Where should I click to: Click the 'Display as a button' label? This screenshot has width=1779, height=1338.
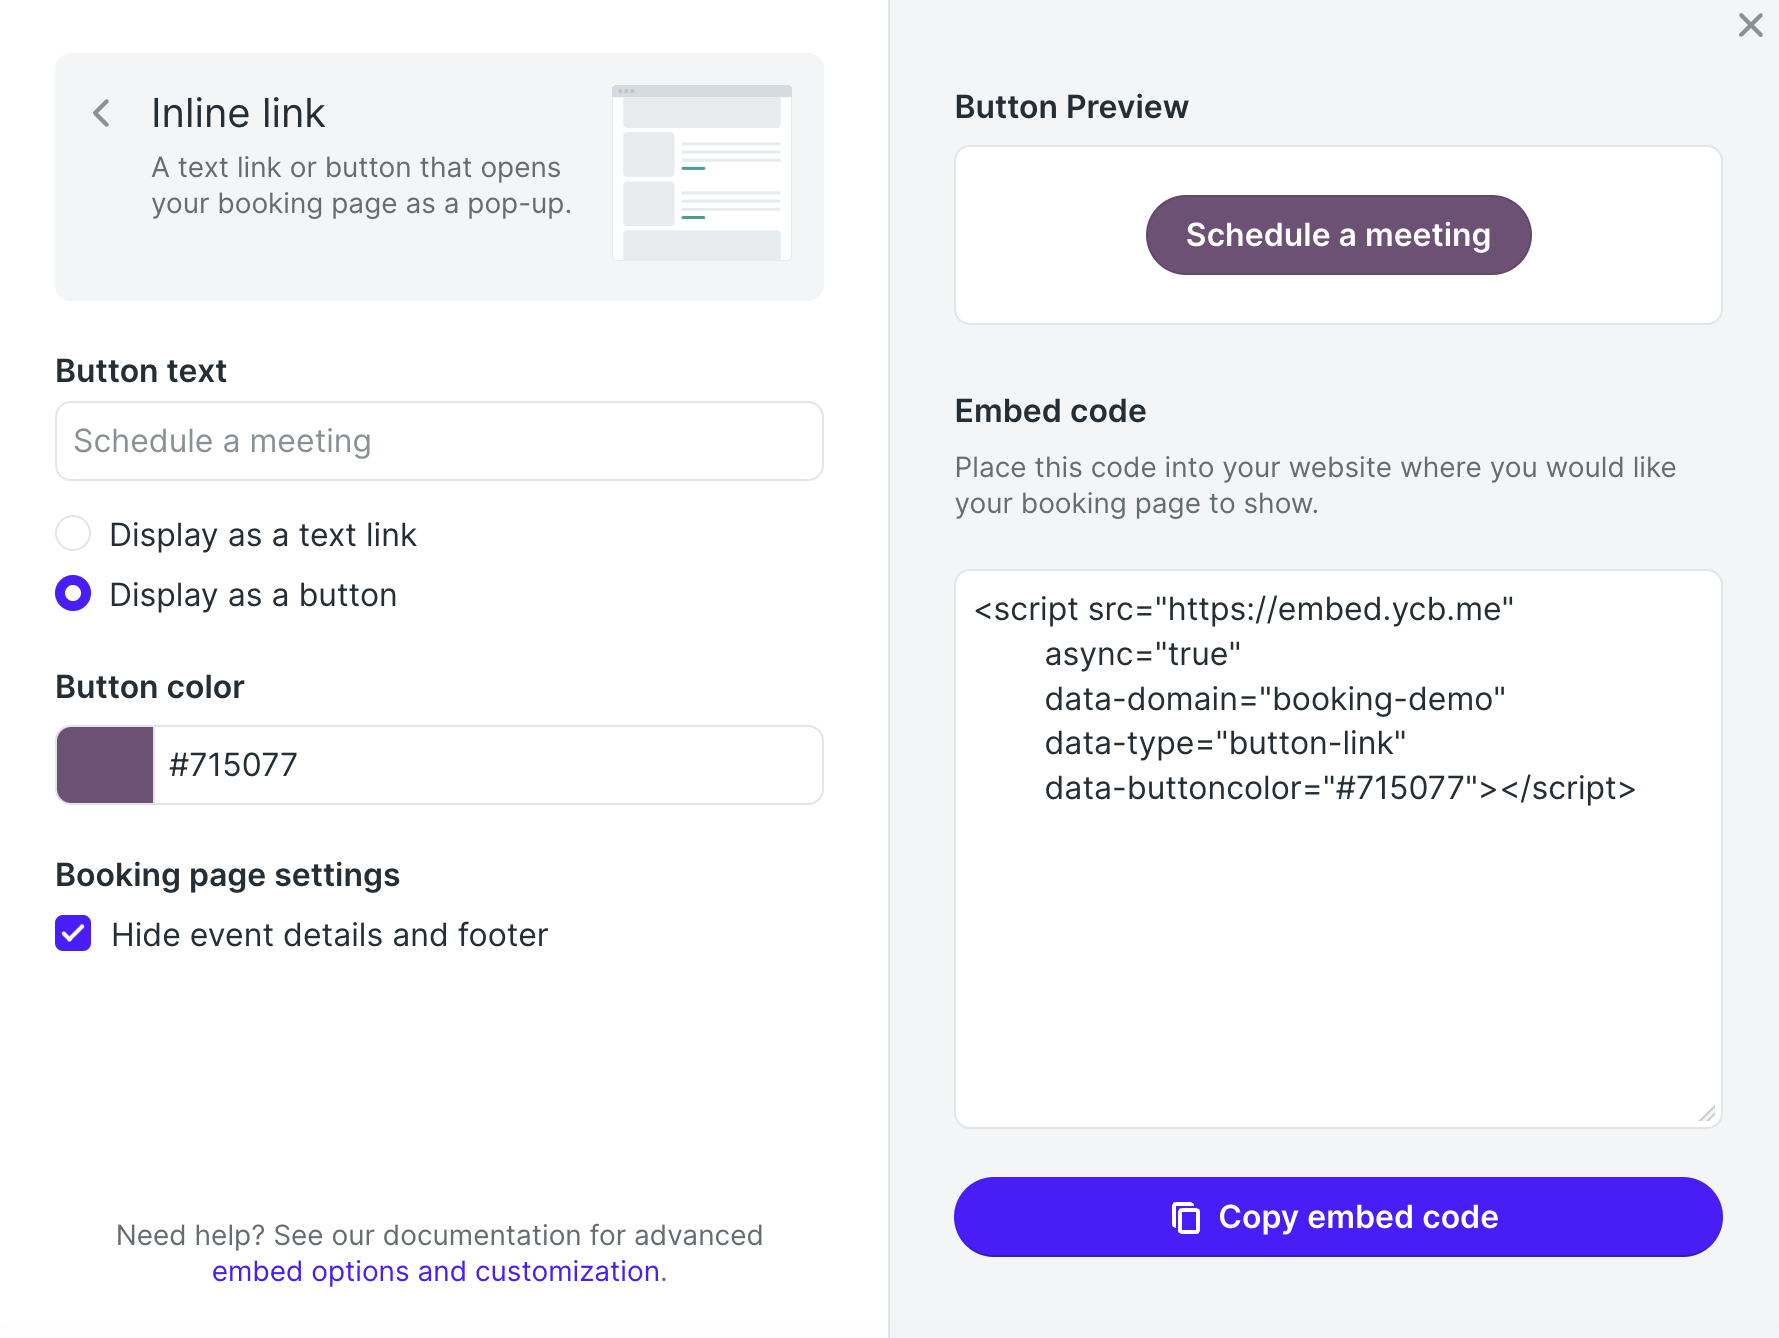tap(253, 595)
